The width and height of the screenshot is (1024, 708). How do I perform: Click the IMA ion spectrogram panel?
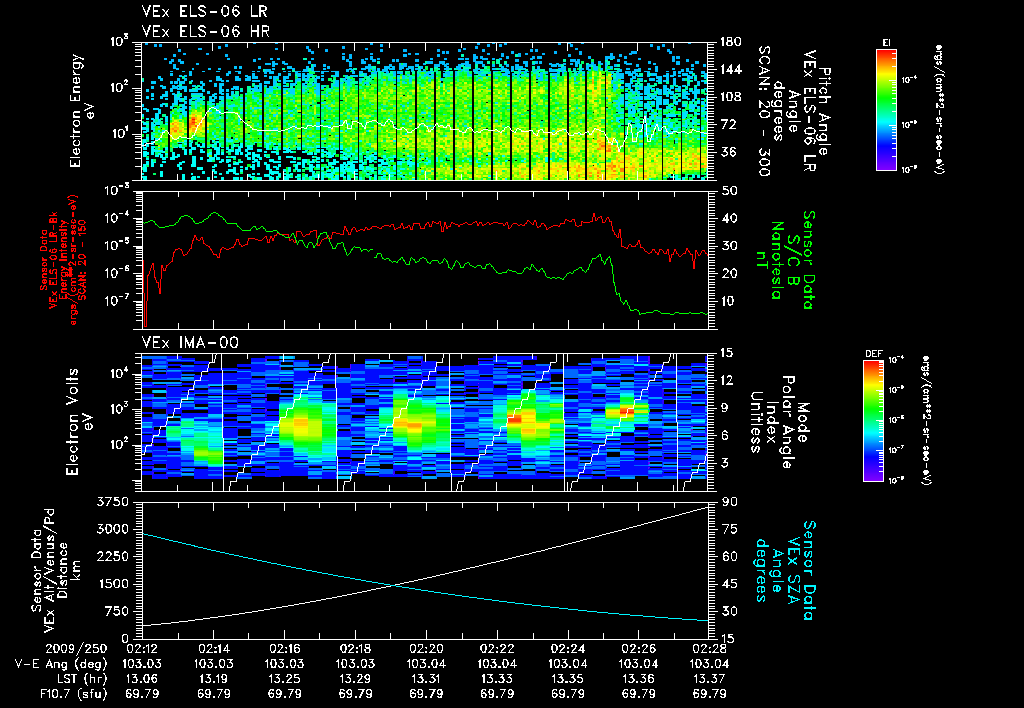pos(424,423)
